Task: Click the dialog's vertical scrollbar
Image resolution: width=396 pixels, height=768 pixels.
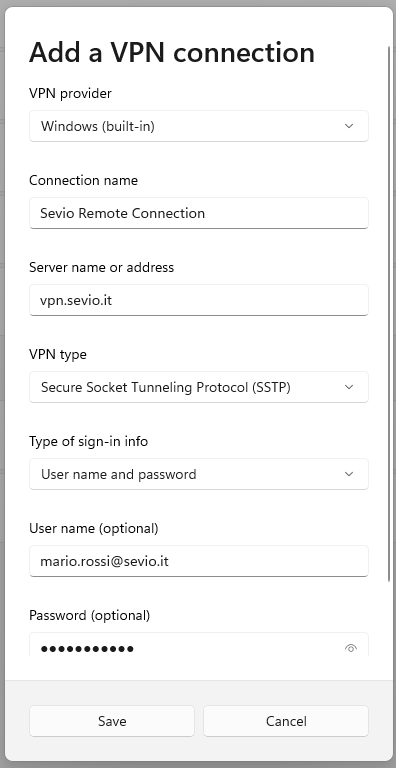Action: pyautogui.click(x=390, y=313)
